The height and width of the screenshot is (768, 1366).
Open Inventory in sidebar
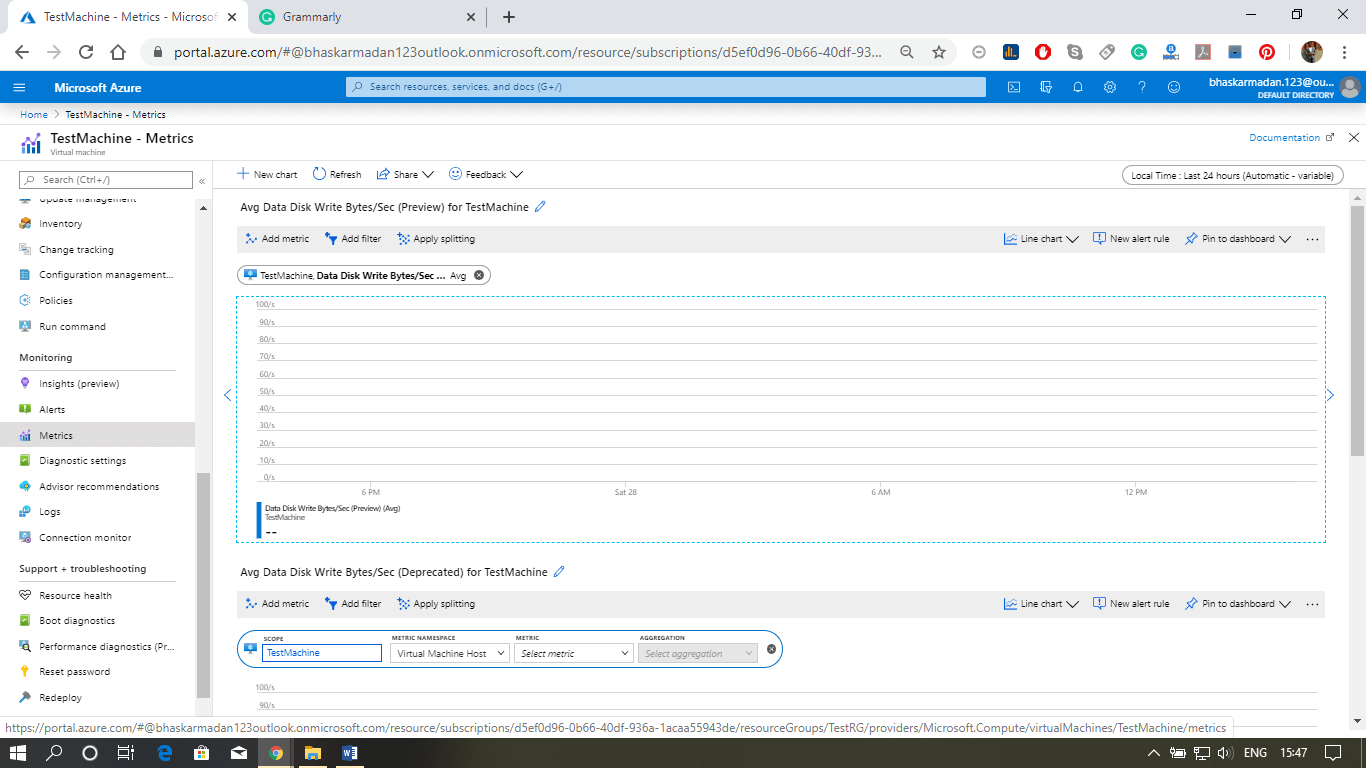pyautogui.click(x=60, y=224)
